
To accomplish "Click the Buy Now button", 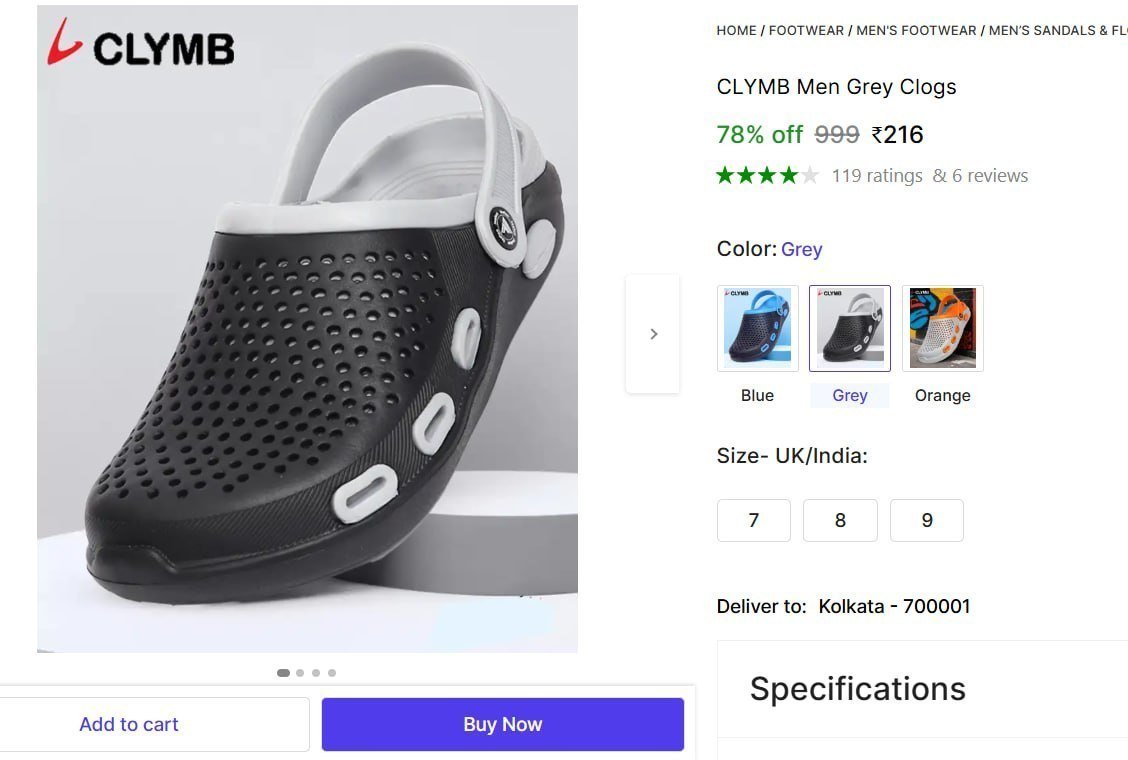I will pos(503,724).
